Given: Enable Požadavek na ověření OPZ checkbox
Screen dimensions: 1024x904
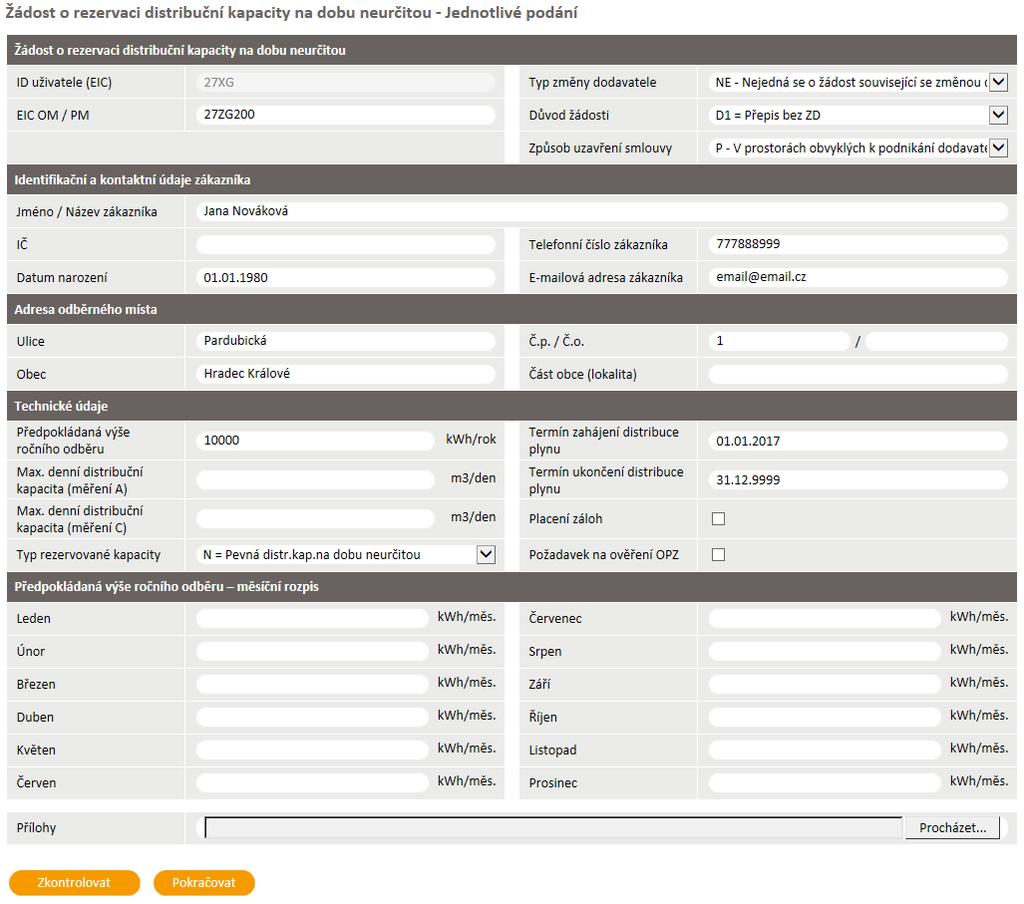Looking at the screenshot, I should coord(718,555).
